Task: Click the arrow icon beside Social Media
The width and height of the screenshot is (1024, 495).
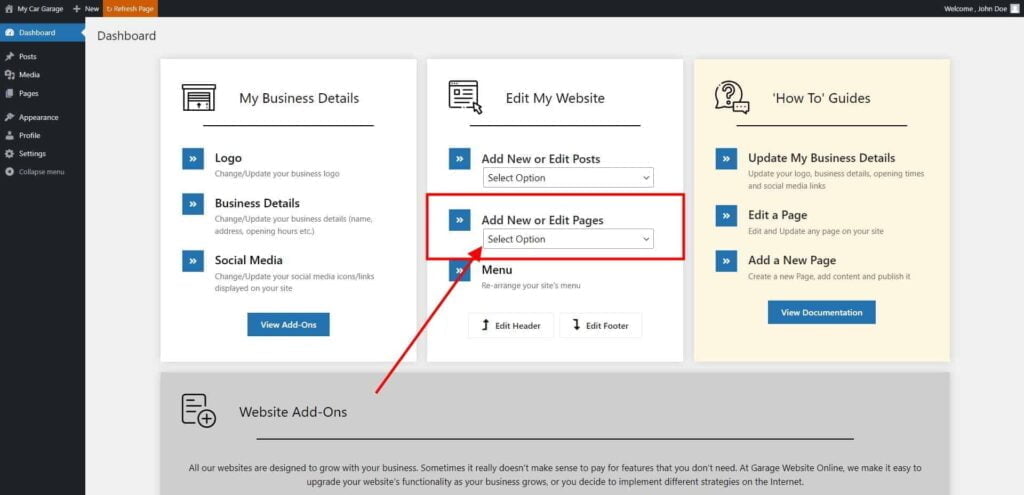Action: [193, 261]
